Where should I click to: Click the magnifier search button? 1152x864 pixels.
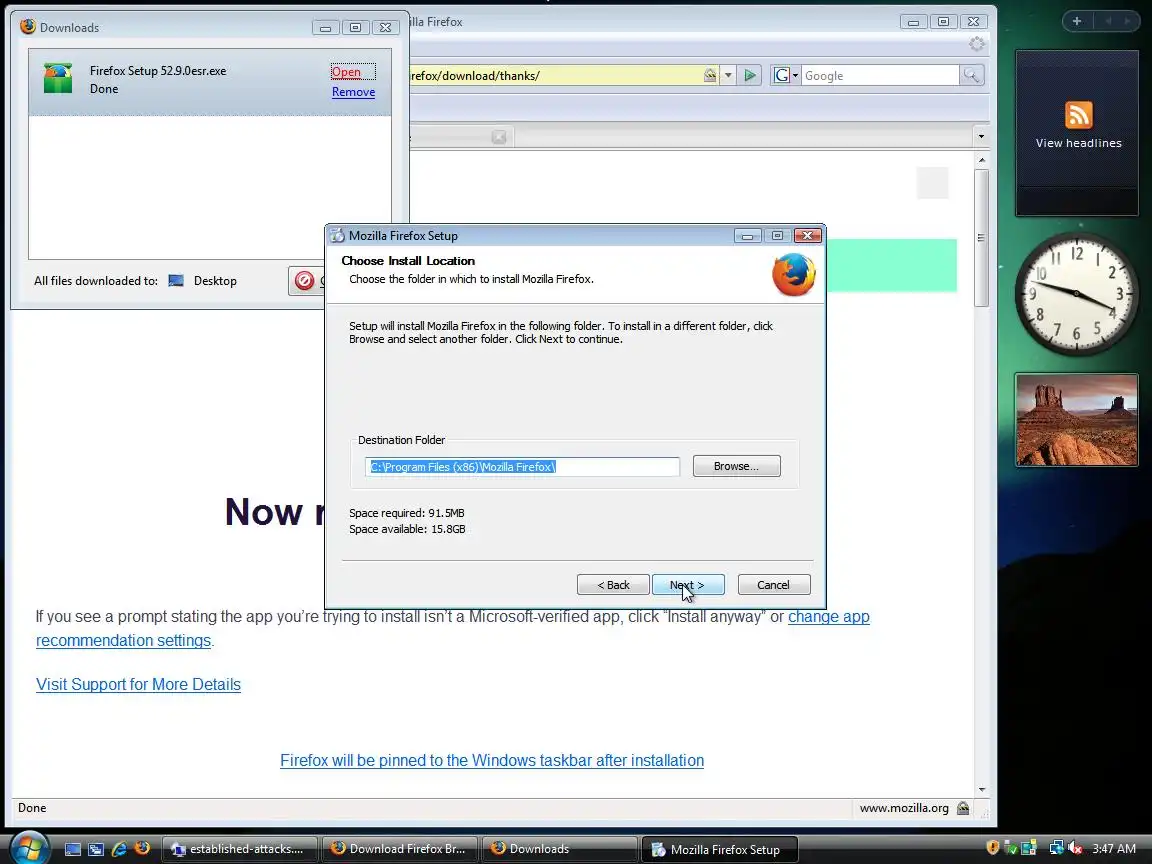[971, 75]
